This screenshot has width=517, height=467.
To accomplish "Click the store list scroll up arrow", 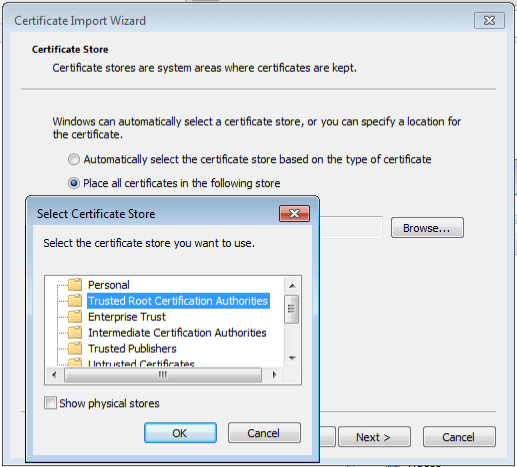I will (292, 286).
